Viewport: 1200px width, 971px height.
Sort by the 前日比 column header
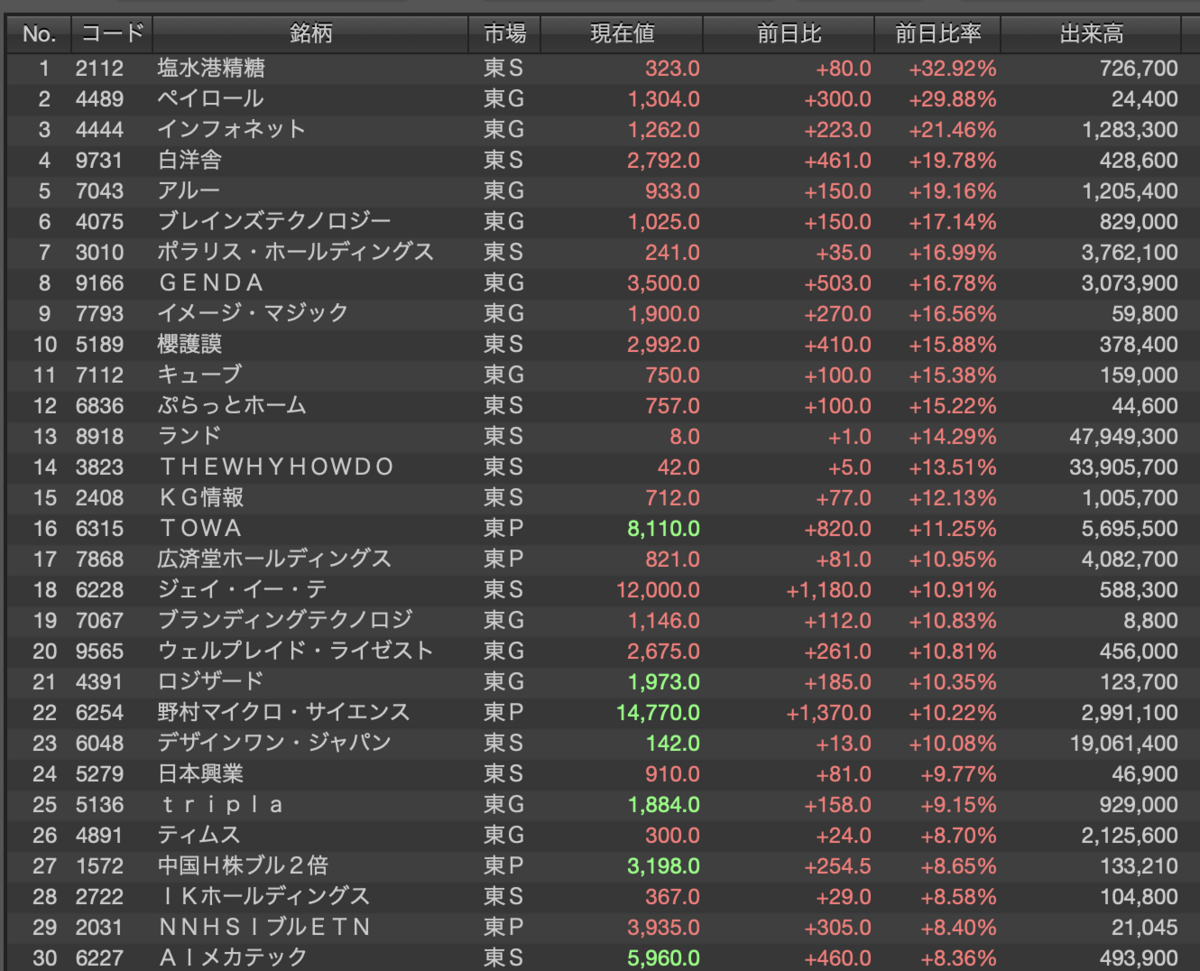pyautogui.click(x=789, y=34)
